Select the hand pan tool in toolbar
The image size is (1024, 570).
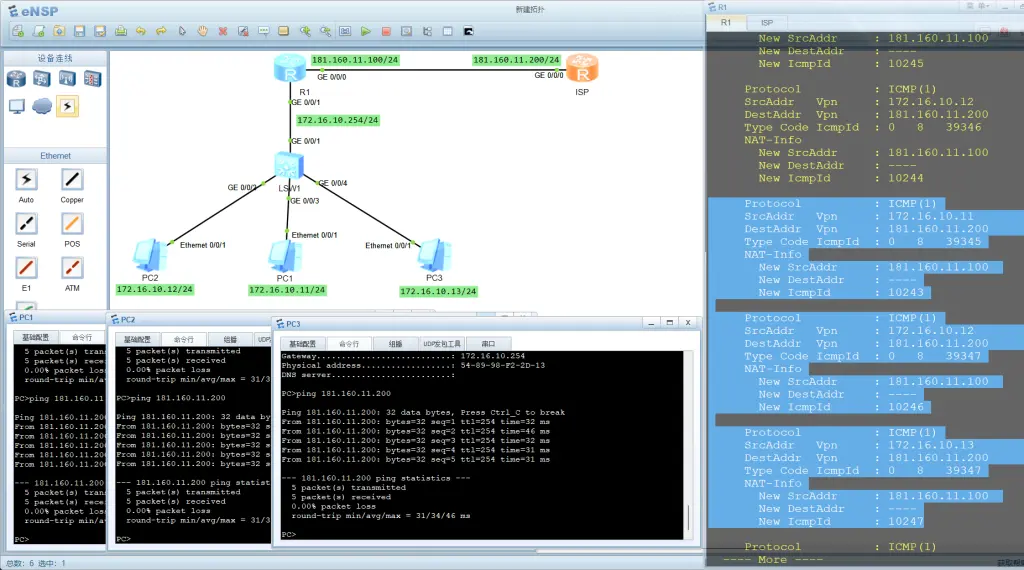202,31
